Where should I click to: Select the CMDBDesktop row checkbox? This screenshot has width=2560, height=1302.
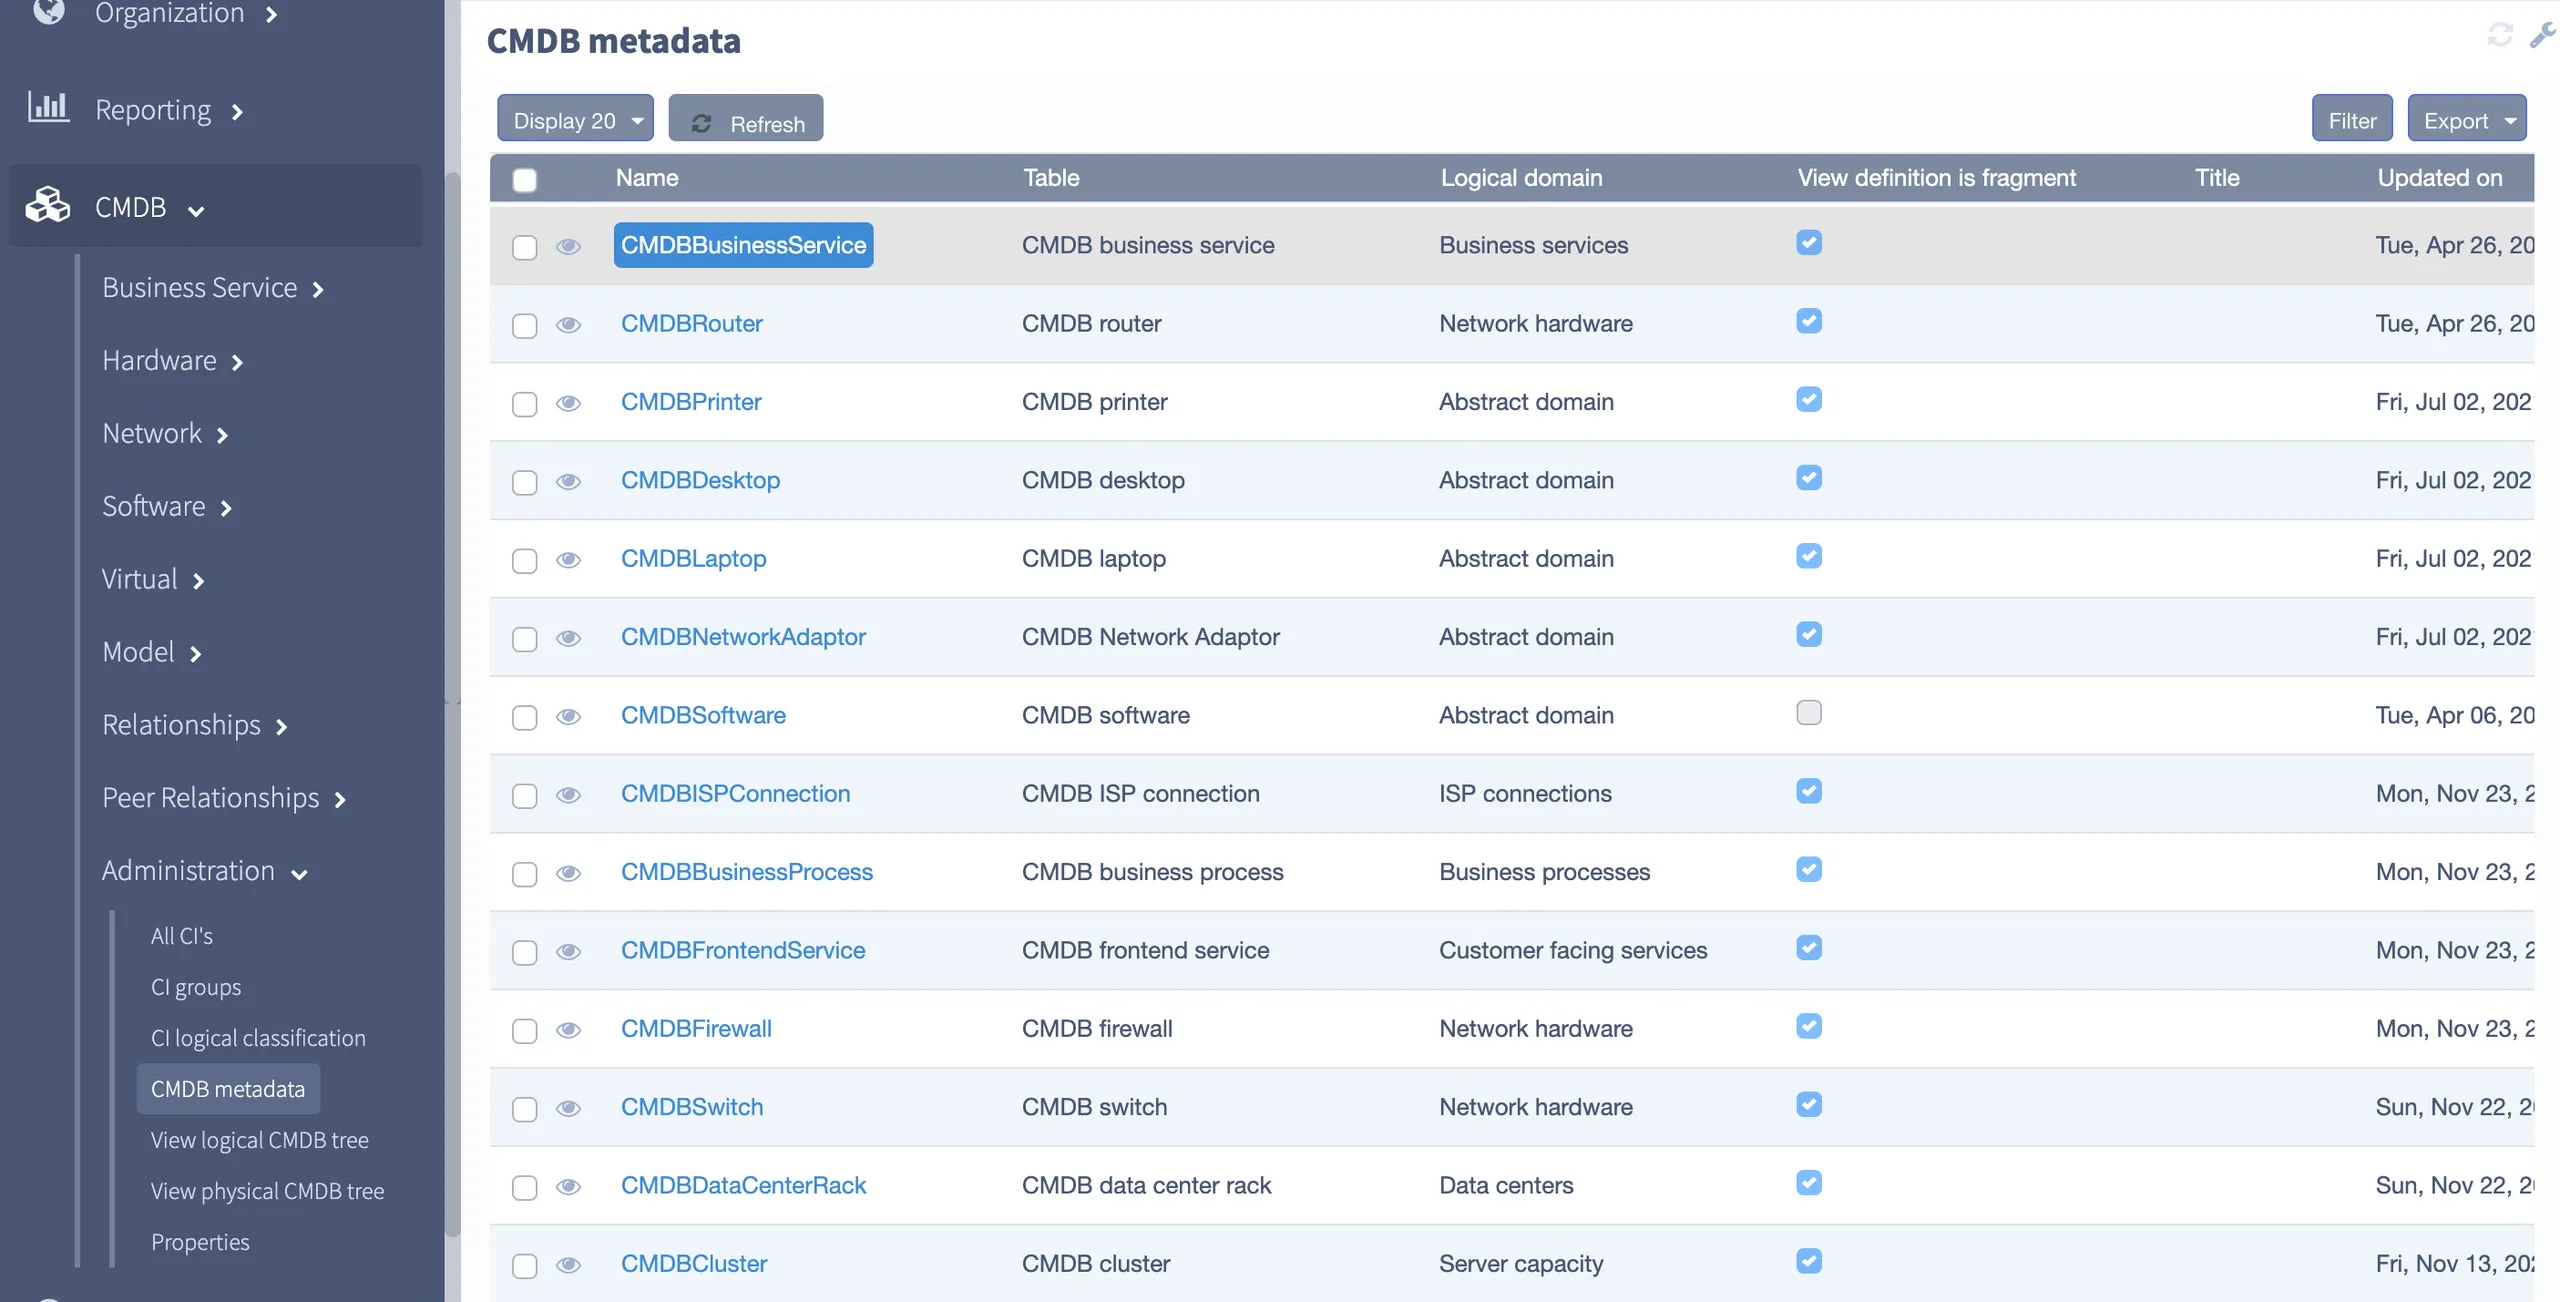click(524, 482)
